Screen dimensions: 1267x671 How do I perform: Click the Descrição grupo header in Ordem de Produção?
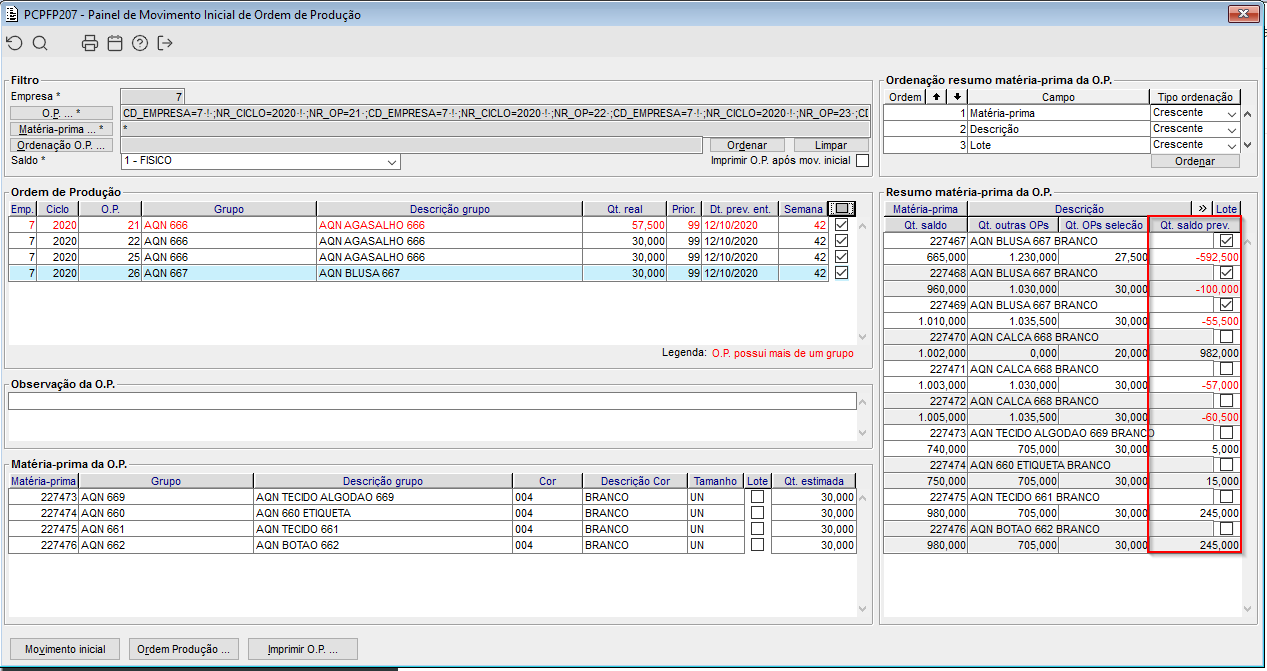pos(449,209)
